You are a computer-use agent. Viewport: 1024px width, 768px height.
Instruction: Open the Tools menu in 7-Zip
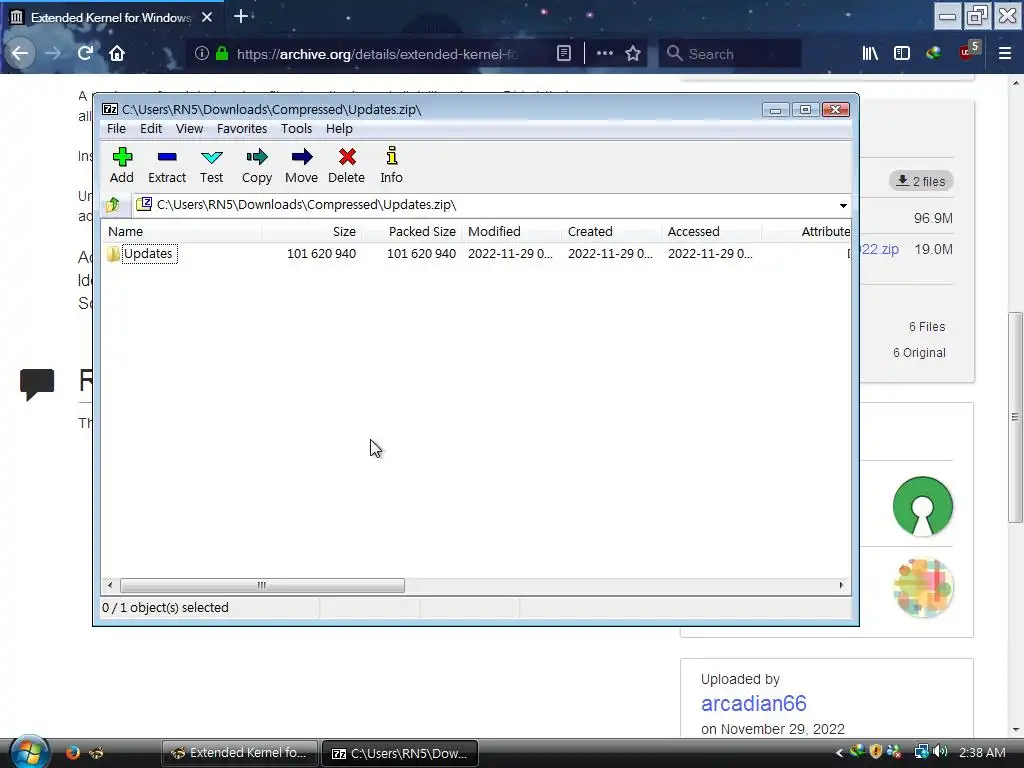(x=296, y=129)
